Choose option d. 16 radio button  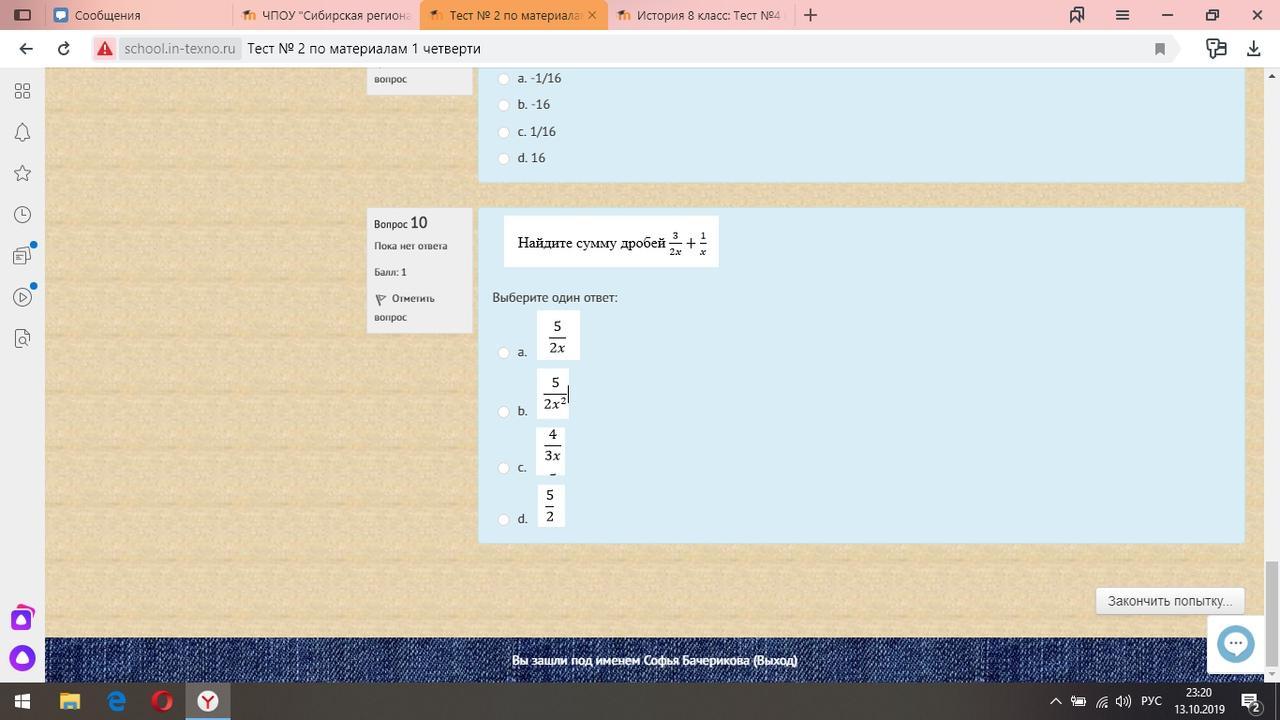[504, 158]
